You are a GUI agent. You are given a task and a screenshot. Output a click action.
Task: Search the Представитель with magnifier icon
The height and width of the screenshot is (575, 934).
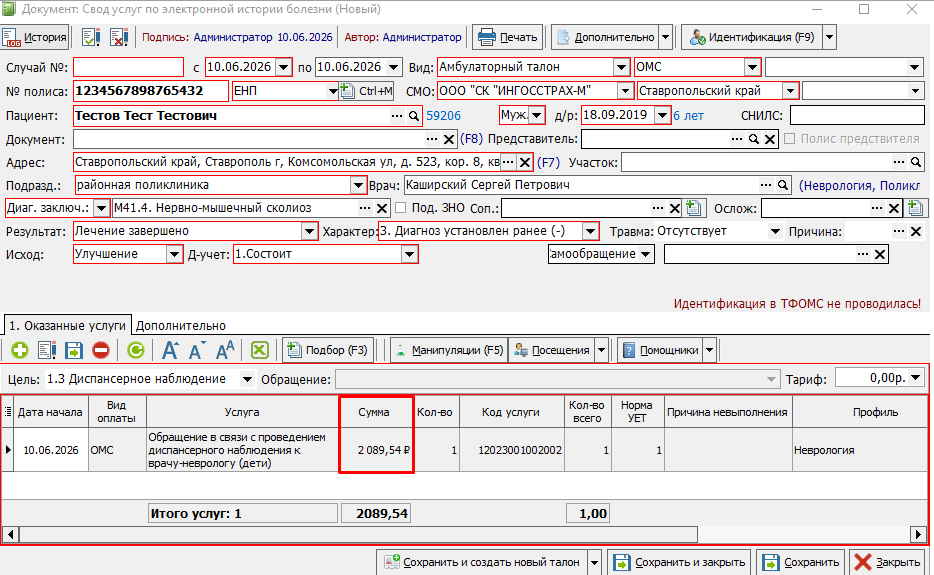click(x=754, y=139)
